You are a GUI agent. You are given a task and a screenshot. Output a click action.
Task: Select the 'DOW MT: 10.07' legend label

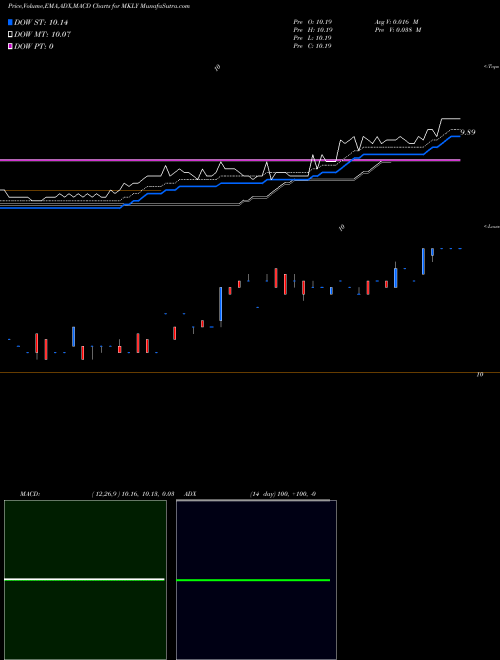[x=43, y=35]
